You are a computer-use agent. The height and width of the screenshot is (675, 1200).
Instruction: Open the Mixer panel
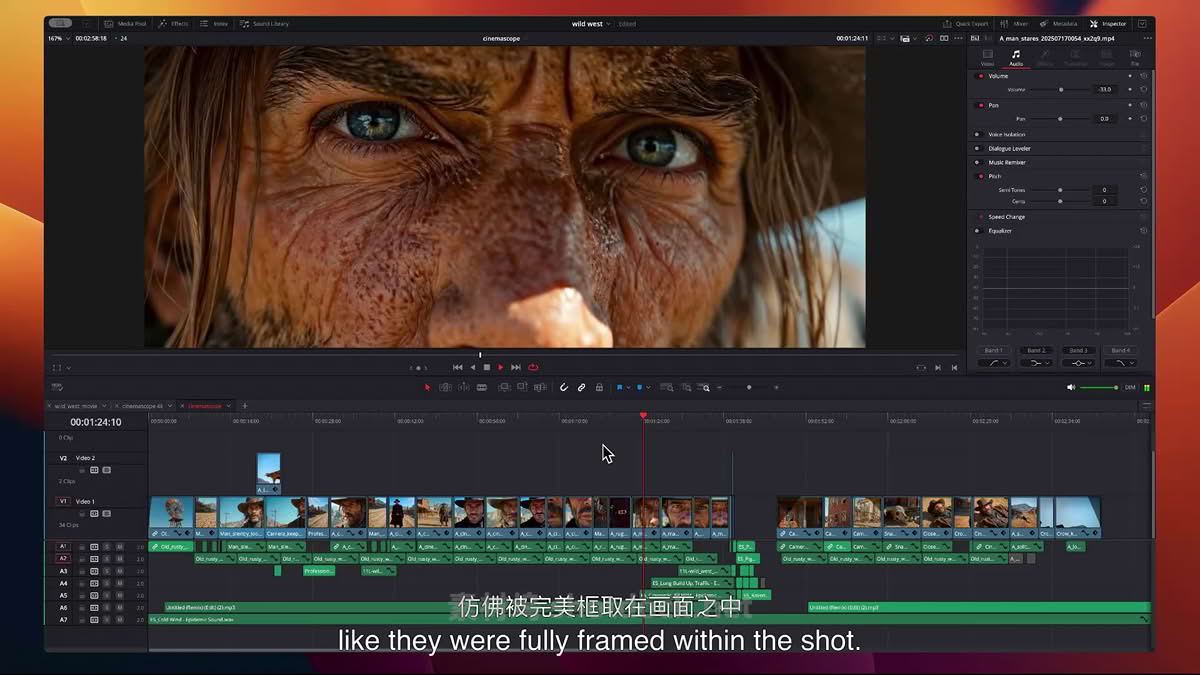coord(1014,23)
